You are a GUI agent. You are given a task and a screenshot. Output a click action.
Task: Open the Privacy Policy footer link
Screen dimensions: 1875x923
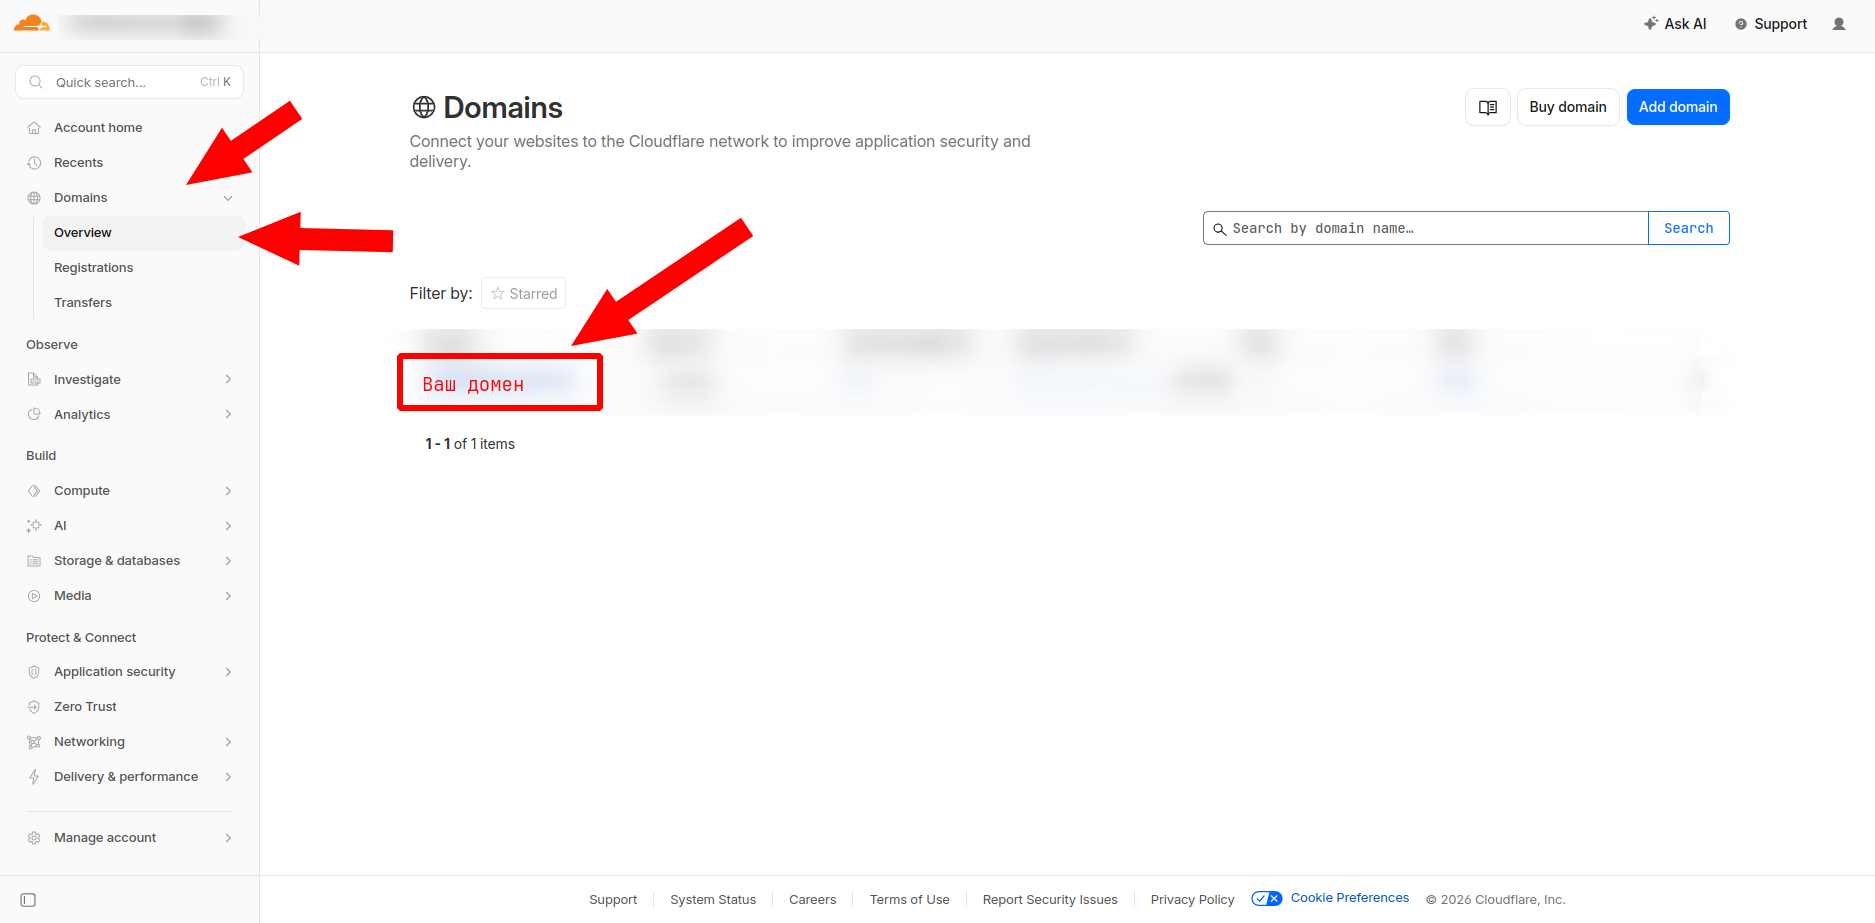click(1193, 900)
